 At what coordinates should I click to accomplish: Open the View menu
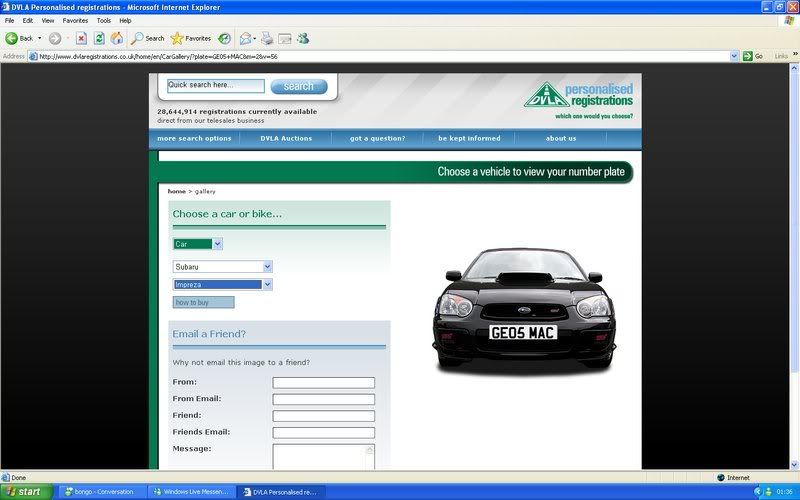[x=48, y=20]
